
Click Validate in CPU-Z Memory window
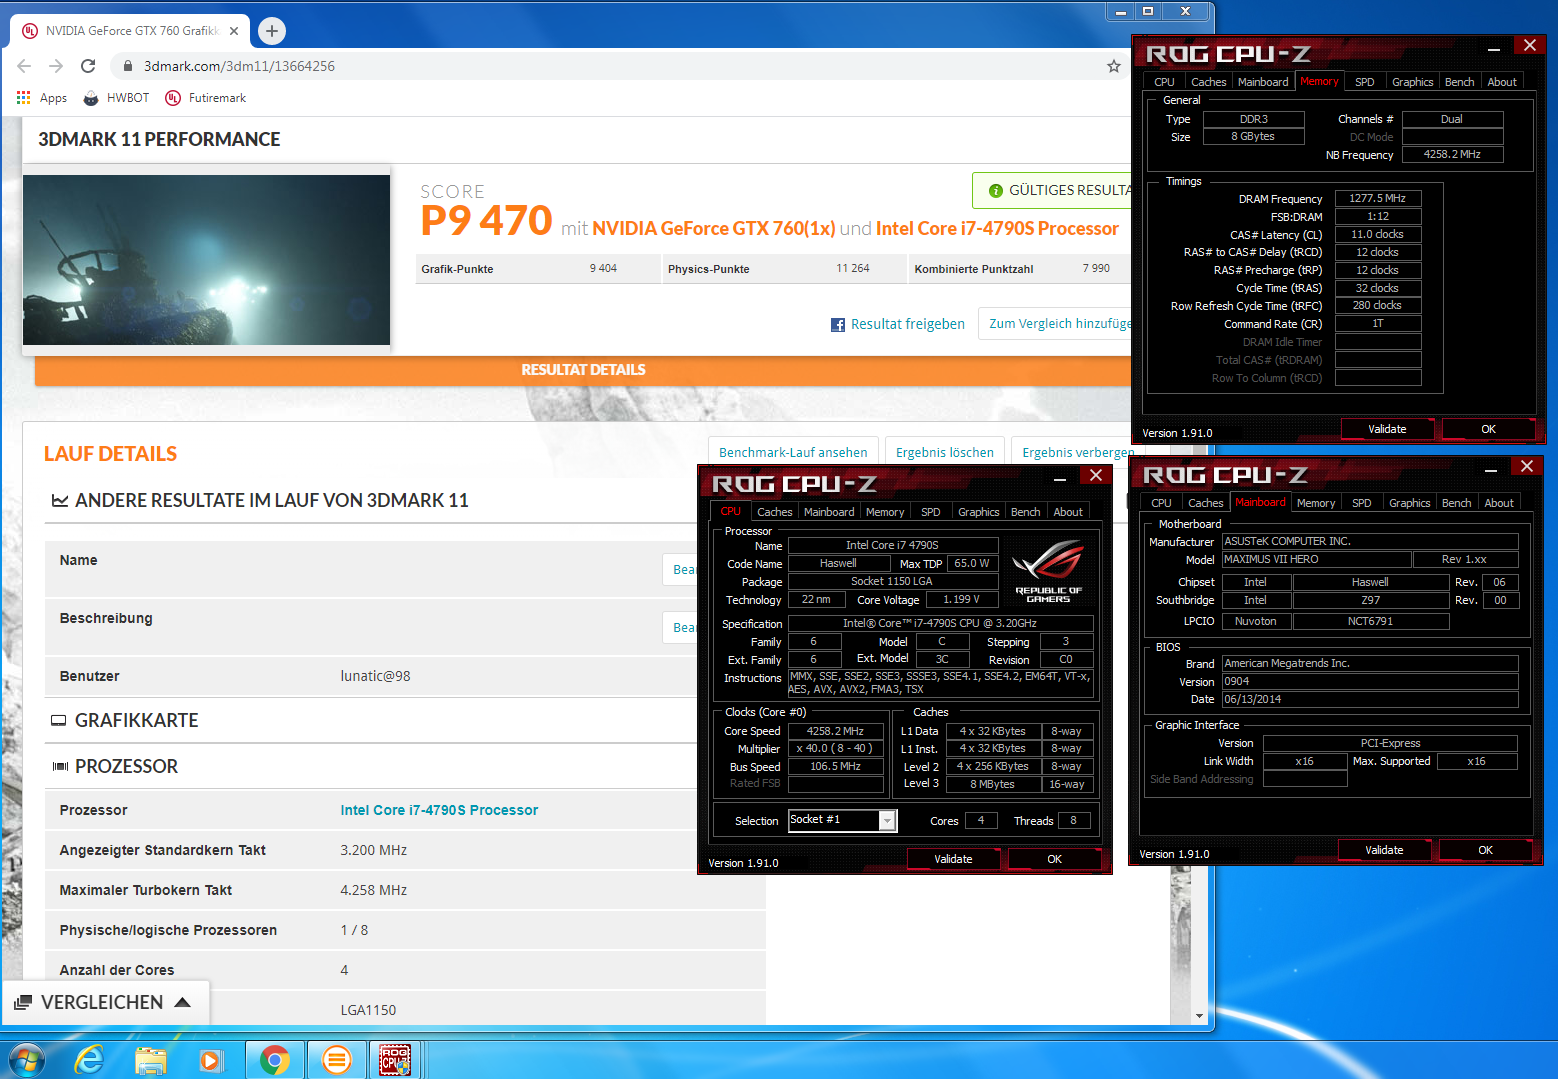click(1387, 429)
